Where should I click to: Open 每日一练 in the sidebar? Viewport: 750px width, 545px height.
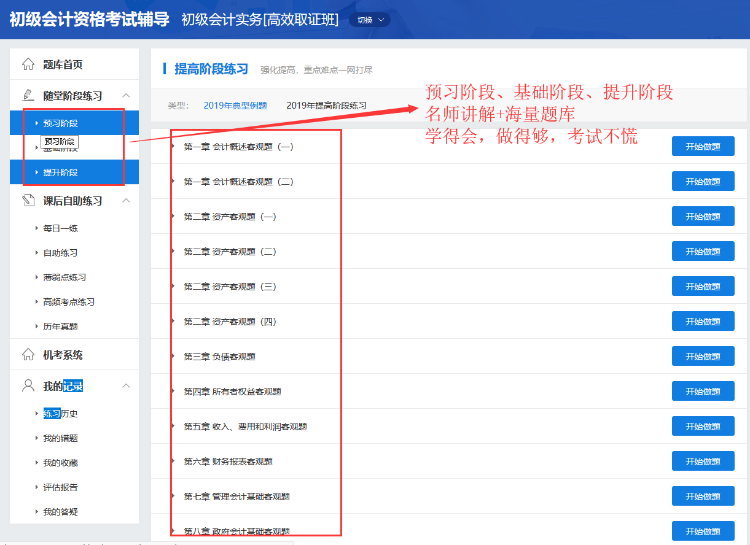click(60, 228)
